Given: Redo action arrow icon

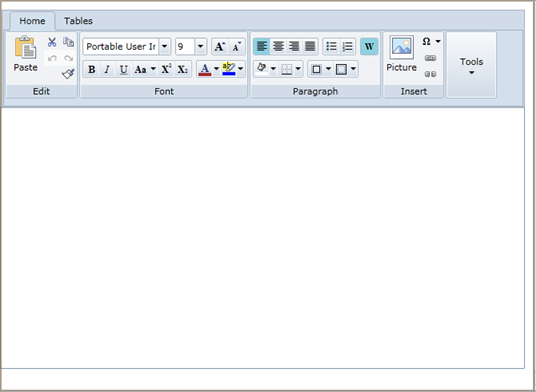Looking at the screenshot, I should click(x=68, y=58).
